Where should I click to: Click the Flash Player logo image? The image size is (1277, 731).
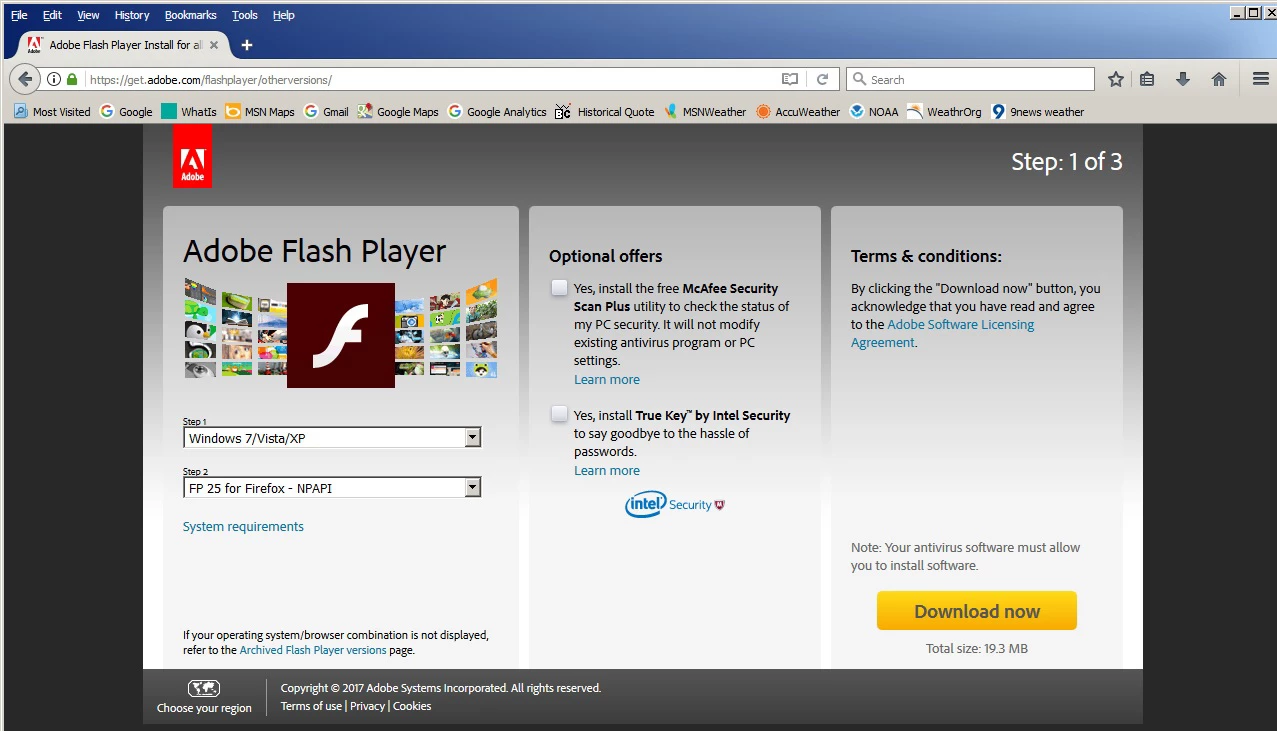[340, 335]
